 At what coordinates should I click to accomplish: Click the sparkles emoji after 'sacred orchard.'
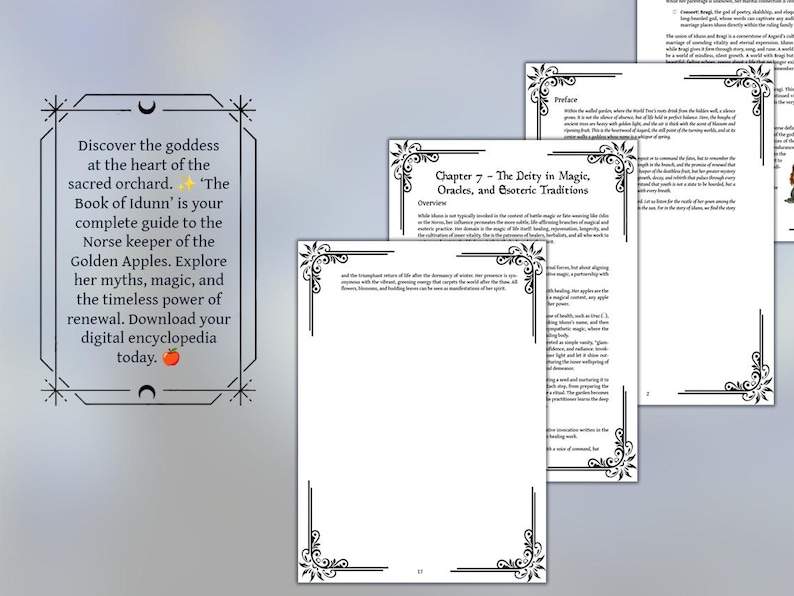tap(187, 183)
